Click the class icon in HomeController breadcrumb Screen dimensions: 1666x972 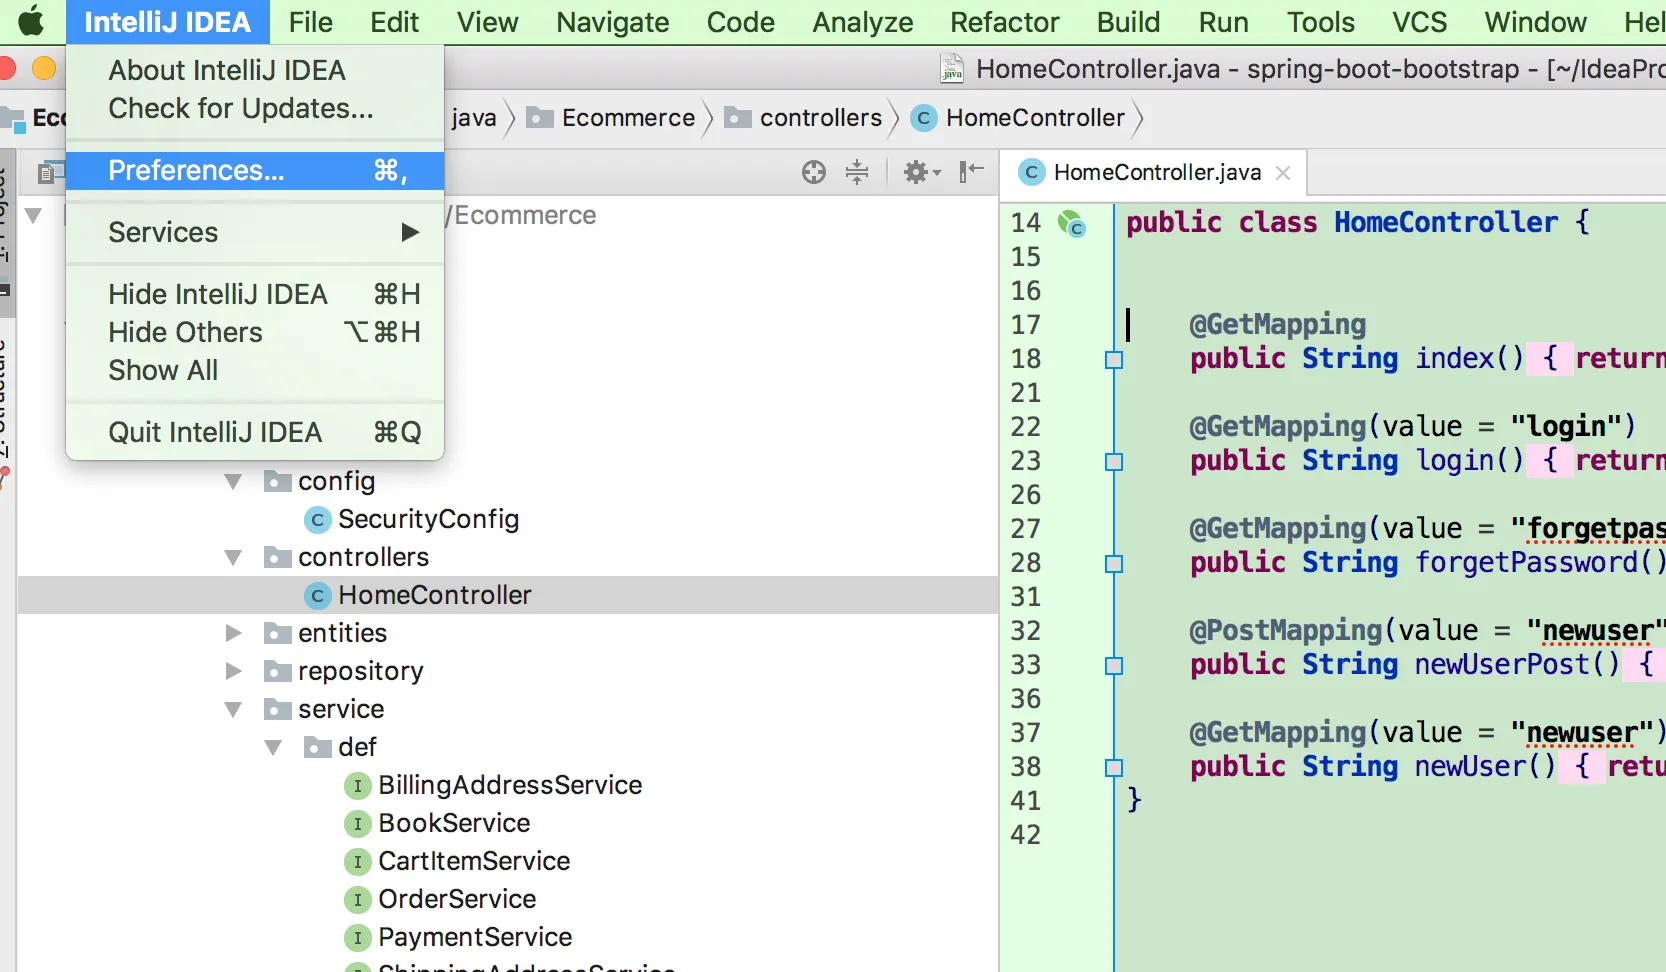(924, 118)
